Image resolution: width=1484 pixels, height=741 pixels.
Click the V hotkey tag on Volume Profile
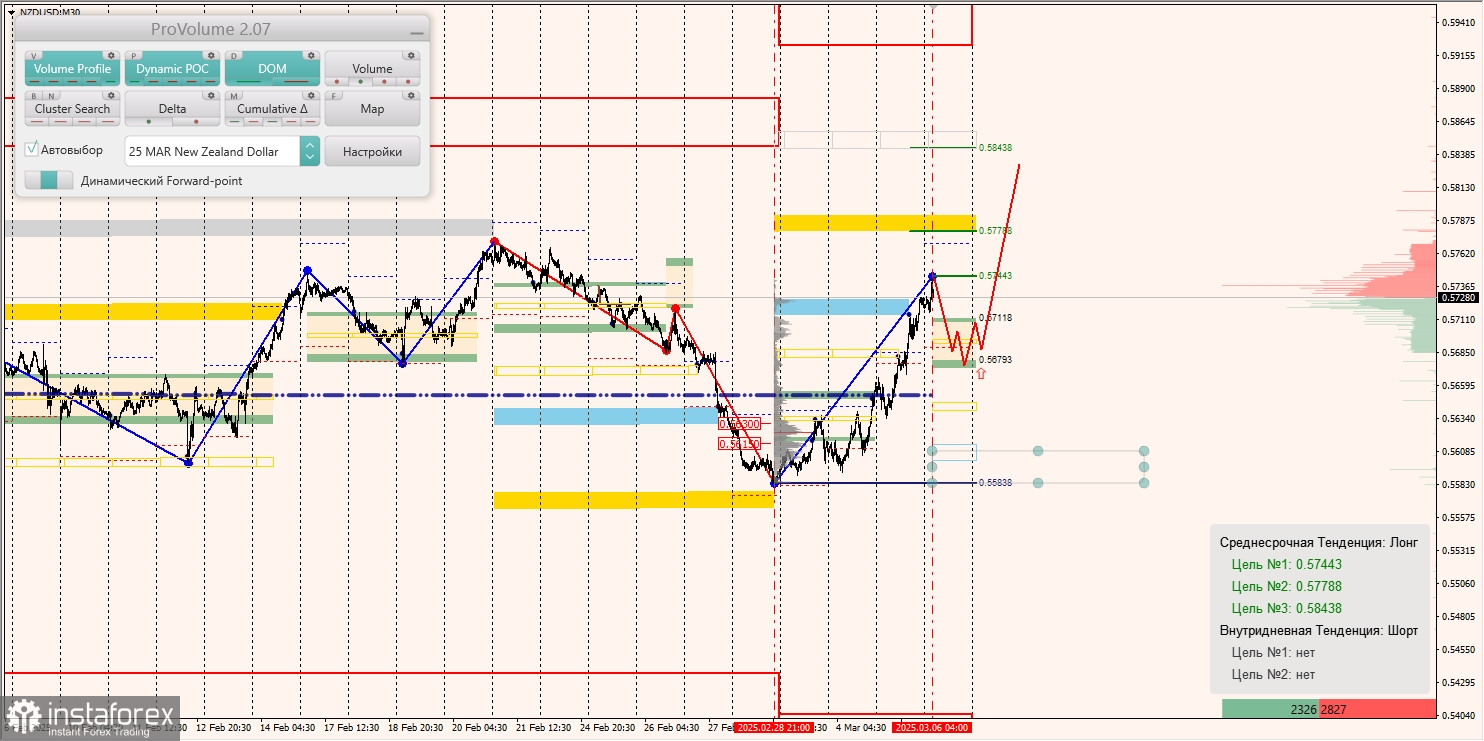(34, 56)
